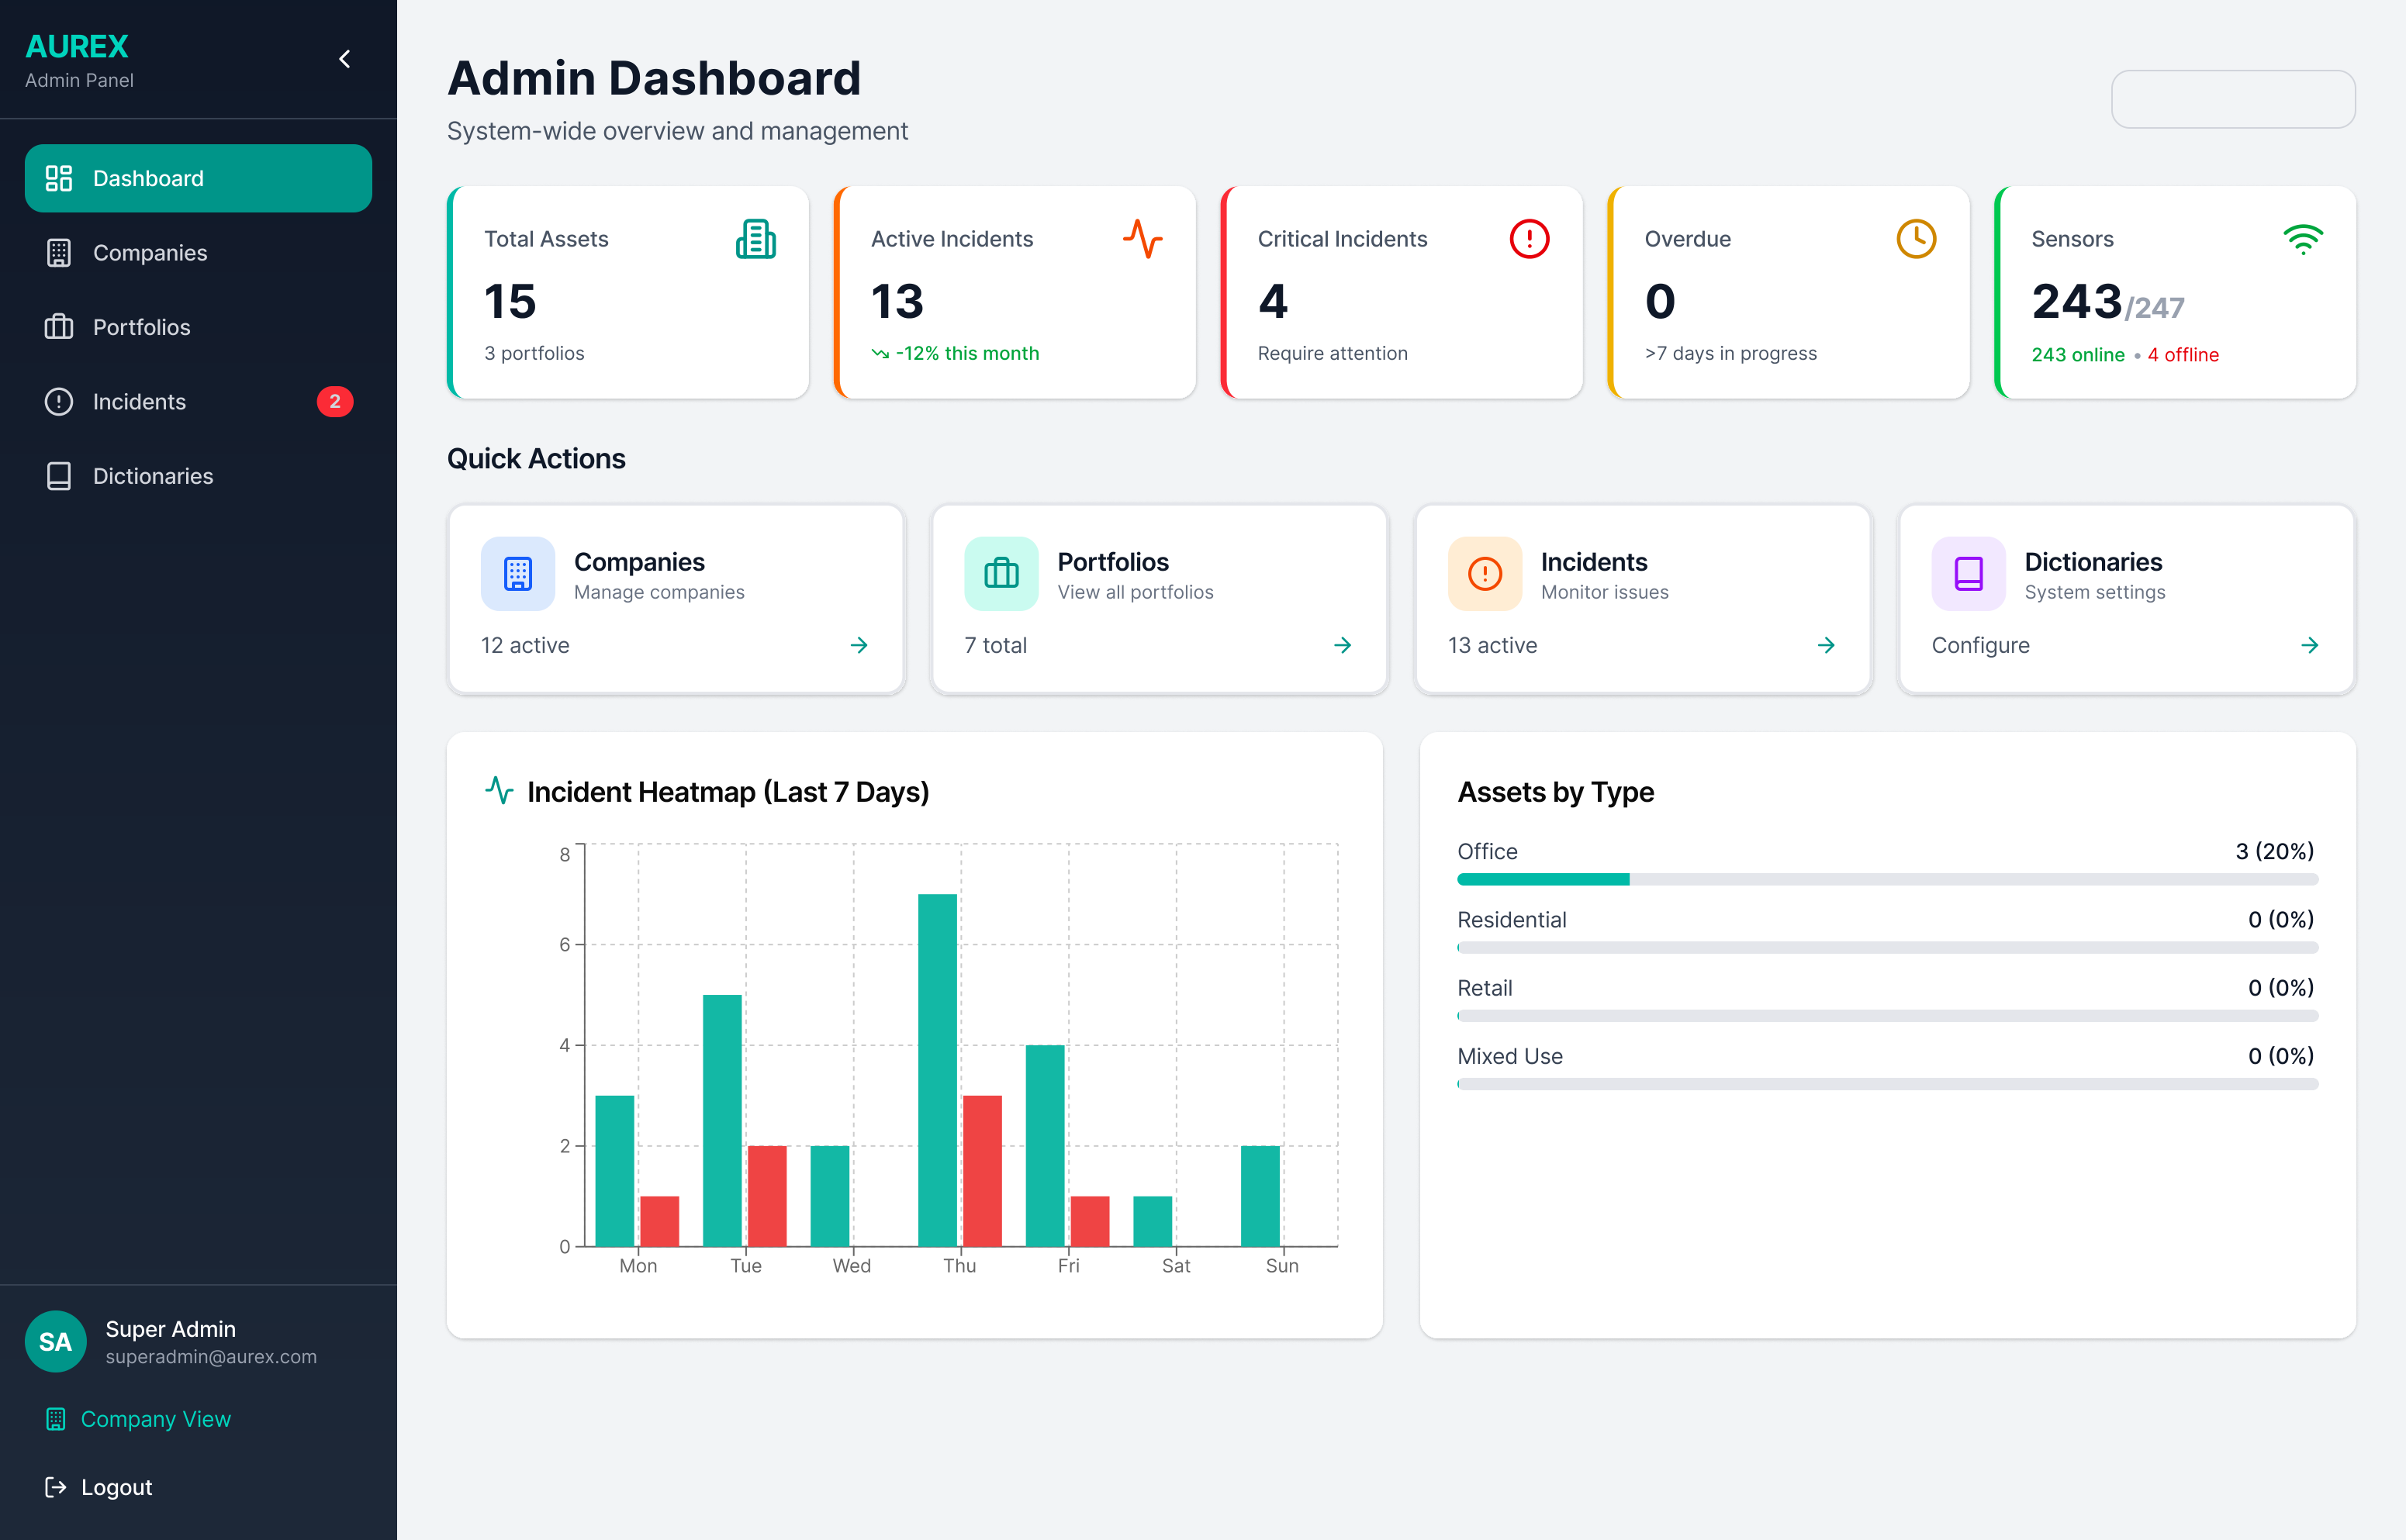Click the 4 offline sensor indicator
This screenshot has width=2406, height=1540.
[2183, 354]
